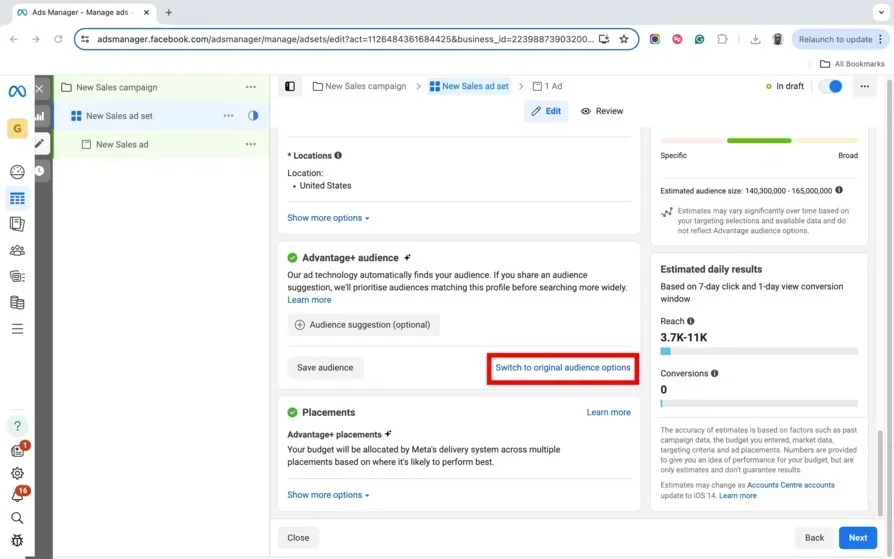Open All Bookmarks folder
This screenshot has width=894, height=559.
click(x=852, y=64)
